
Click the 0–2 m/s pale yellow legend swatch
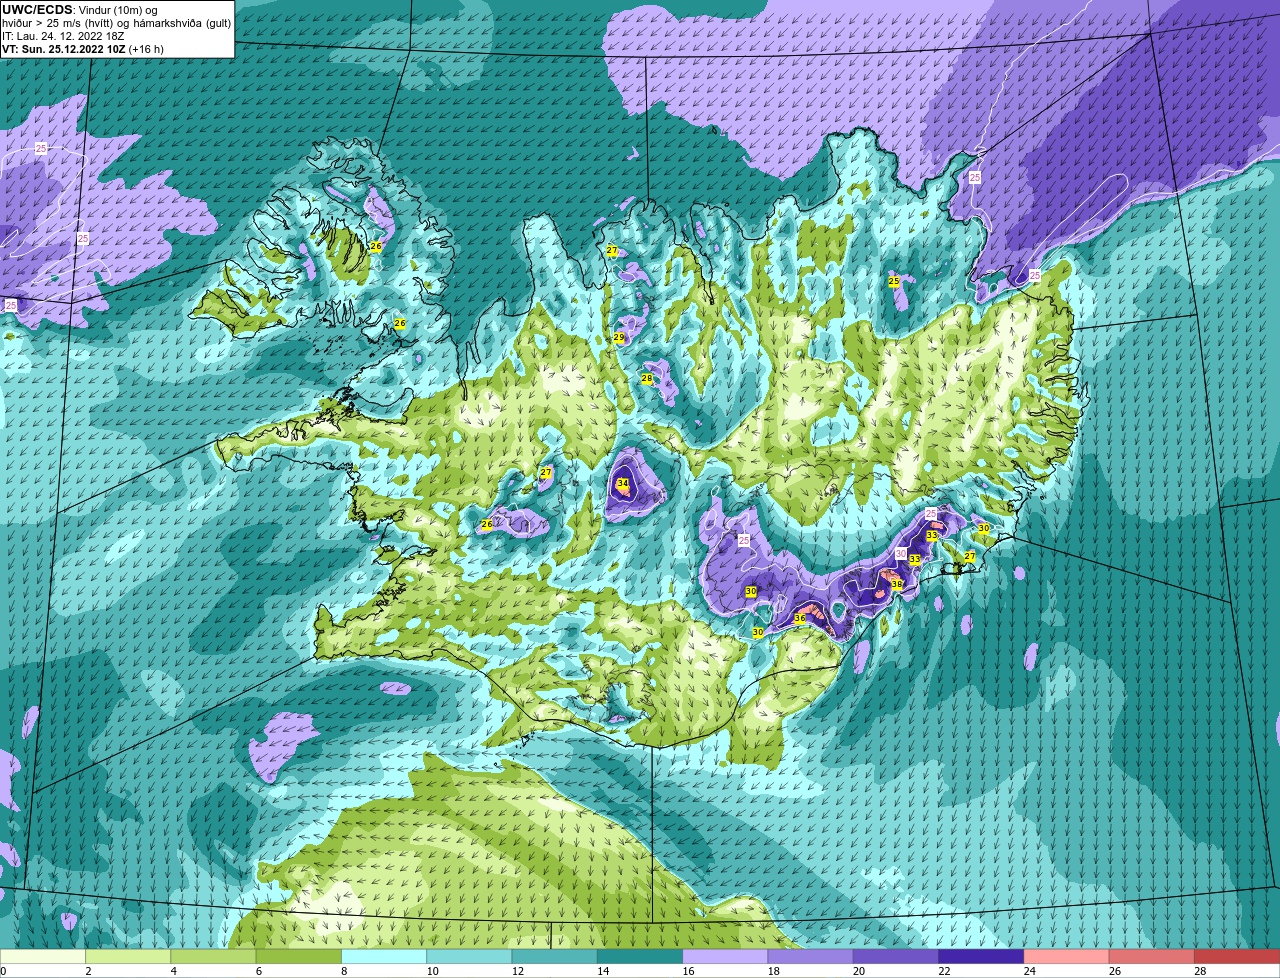point(43,956)
